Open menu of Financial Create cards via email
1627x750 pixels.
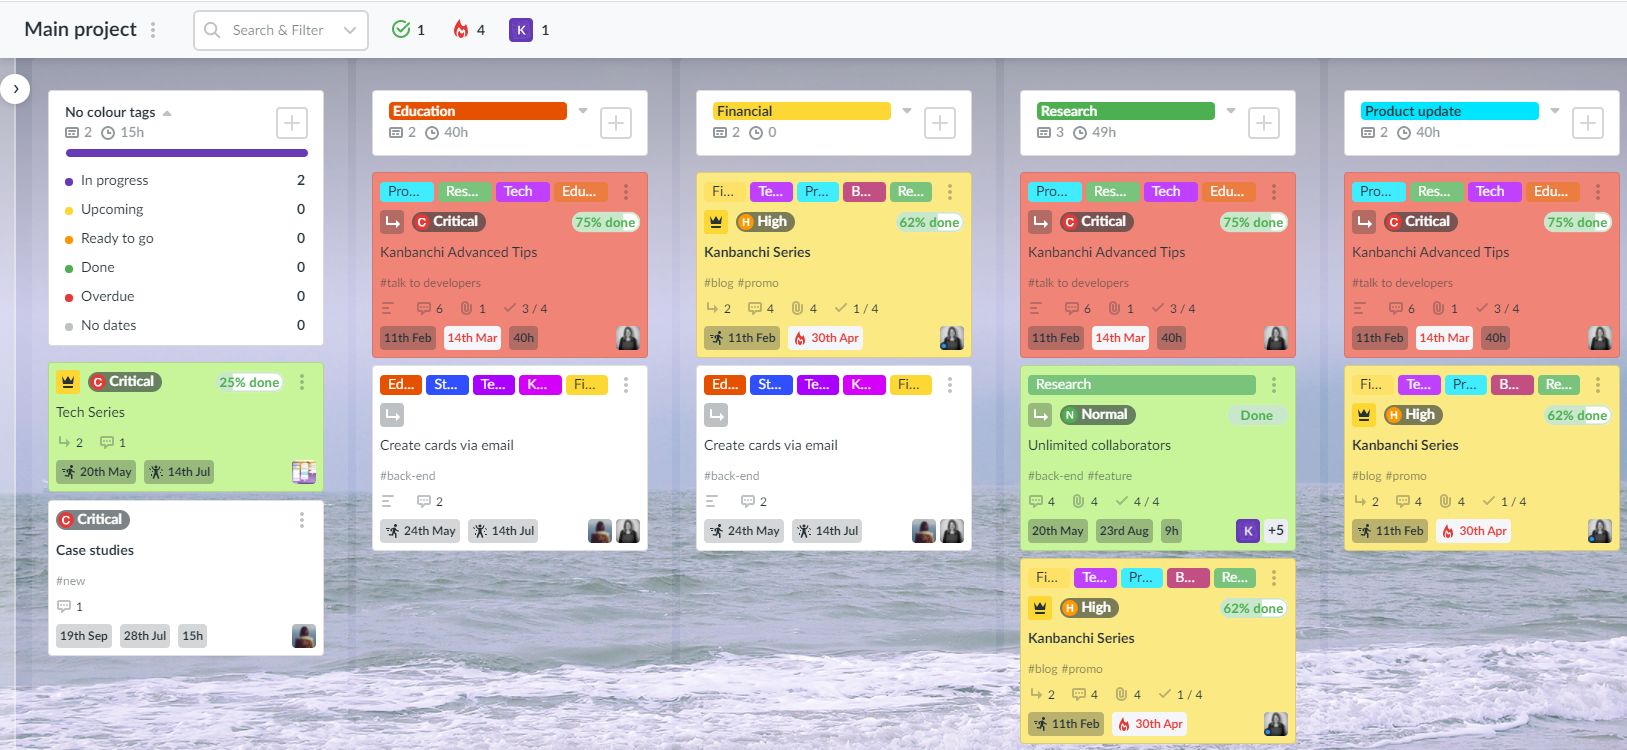tap(950, 385)
